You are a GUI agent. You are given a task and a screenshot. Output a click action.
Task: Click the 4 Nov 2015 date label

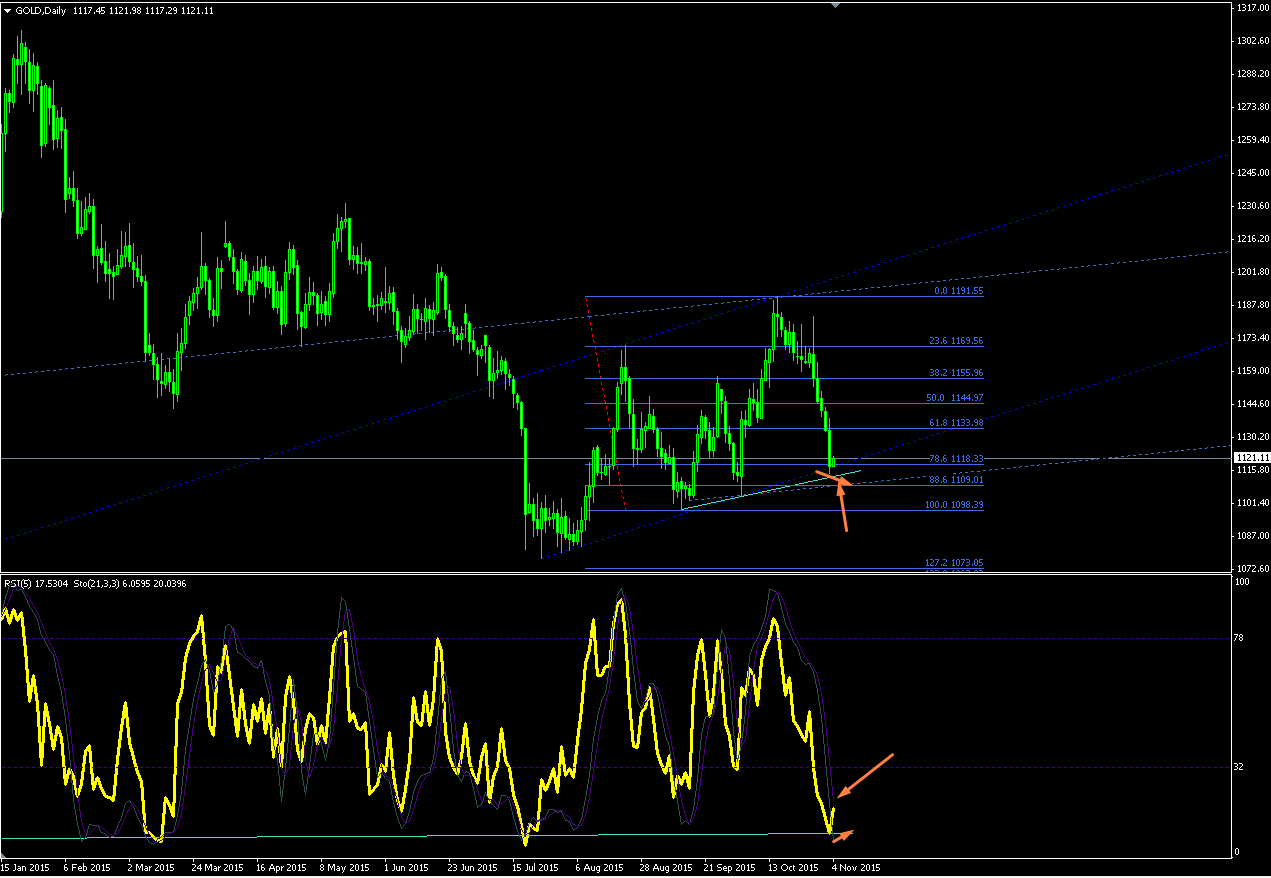pyautogui.click(x=856, y=867)
